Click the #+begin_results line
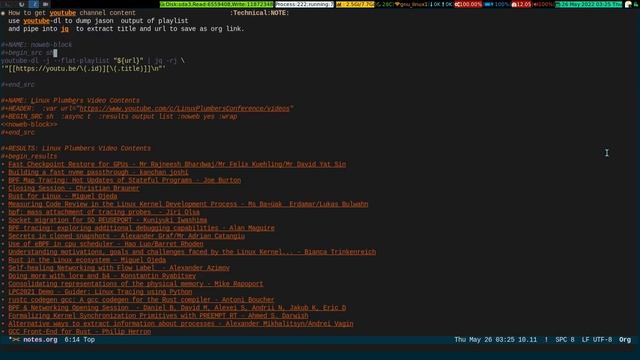Image resolution: width=640 pixels, height=360 pixels. point(29,156)
